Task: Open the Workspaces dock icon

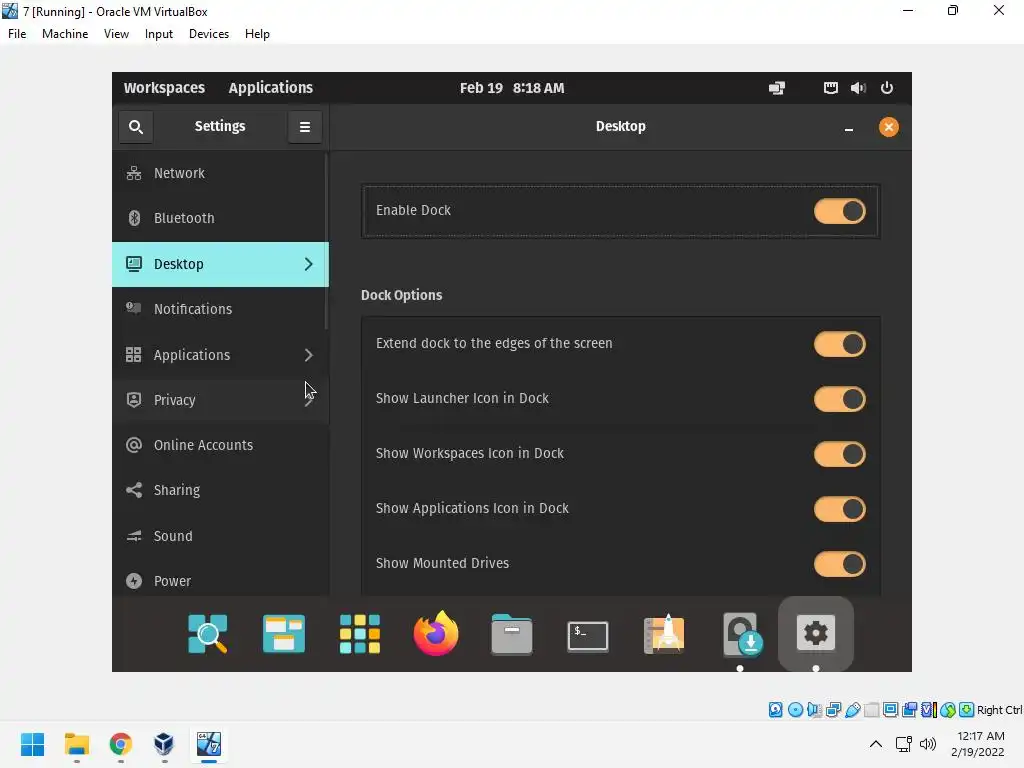Action: (x=283, y=633)
